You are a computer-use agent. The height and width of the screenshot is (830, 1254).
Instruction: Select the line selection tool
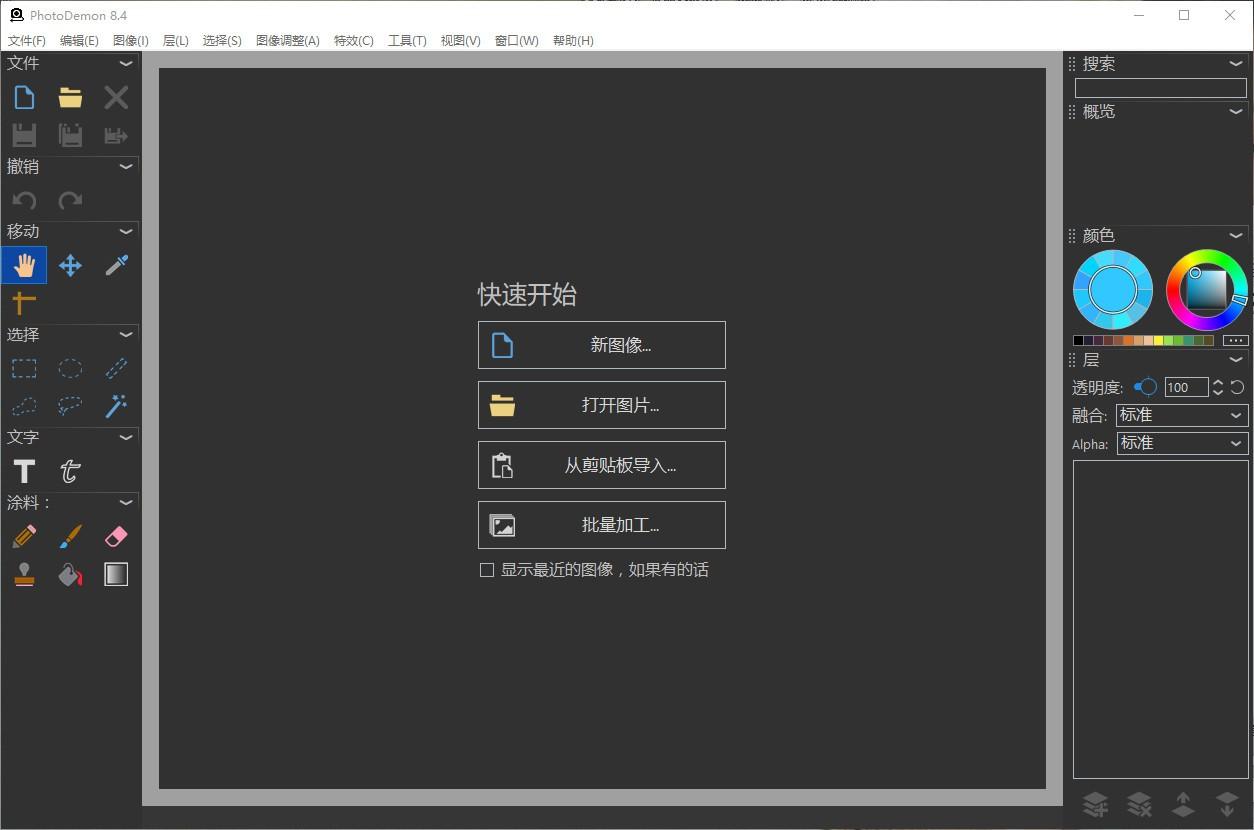[116, 368]
